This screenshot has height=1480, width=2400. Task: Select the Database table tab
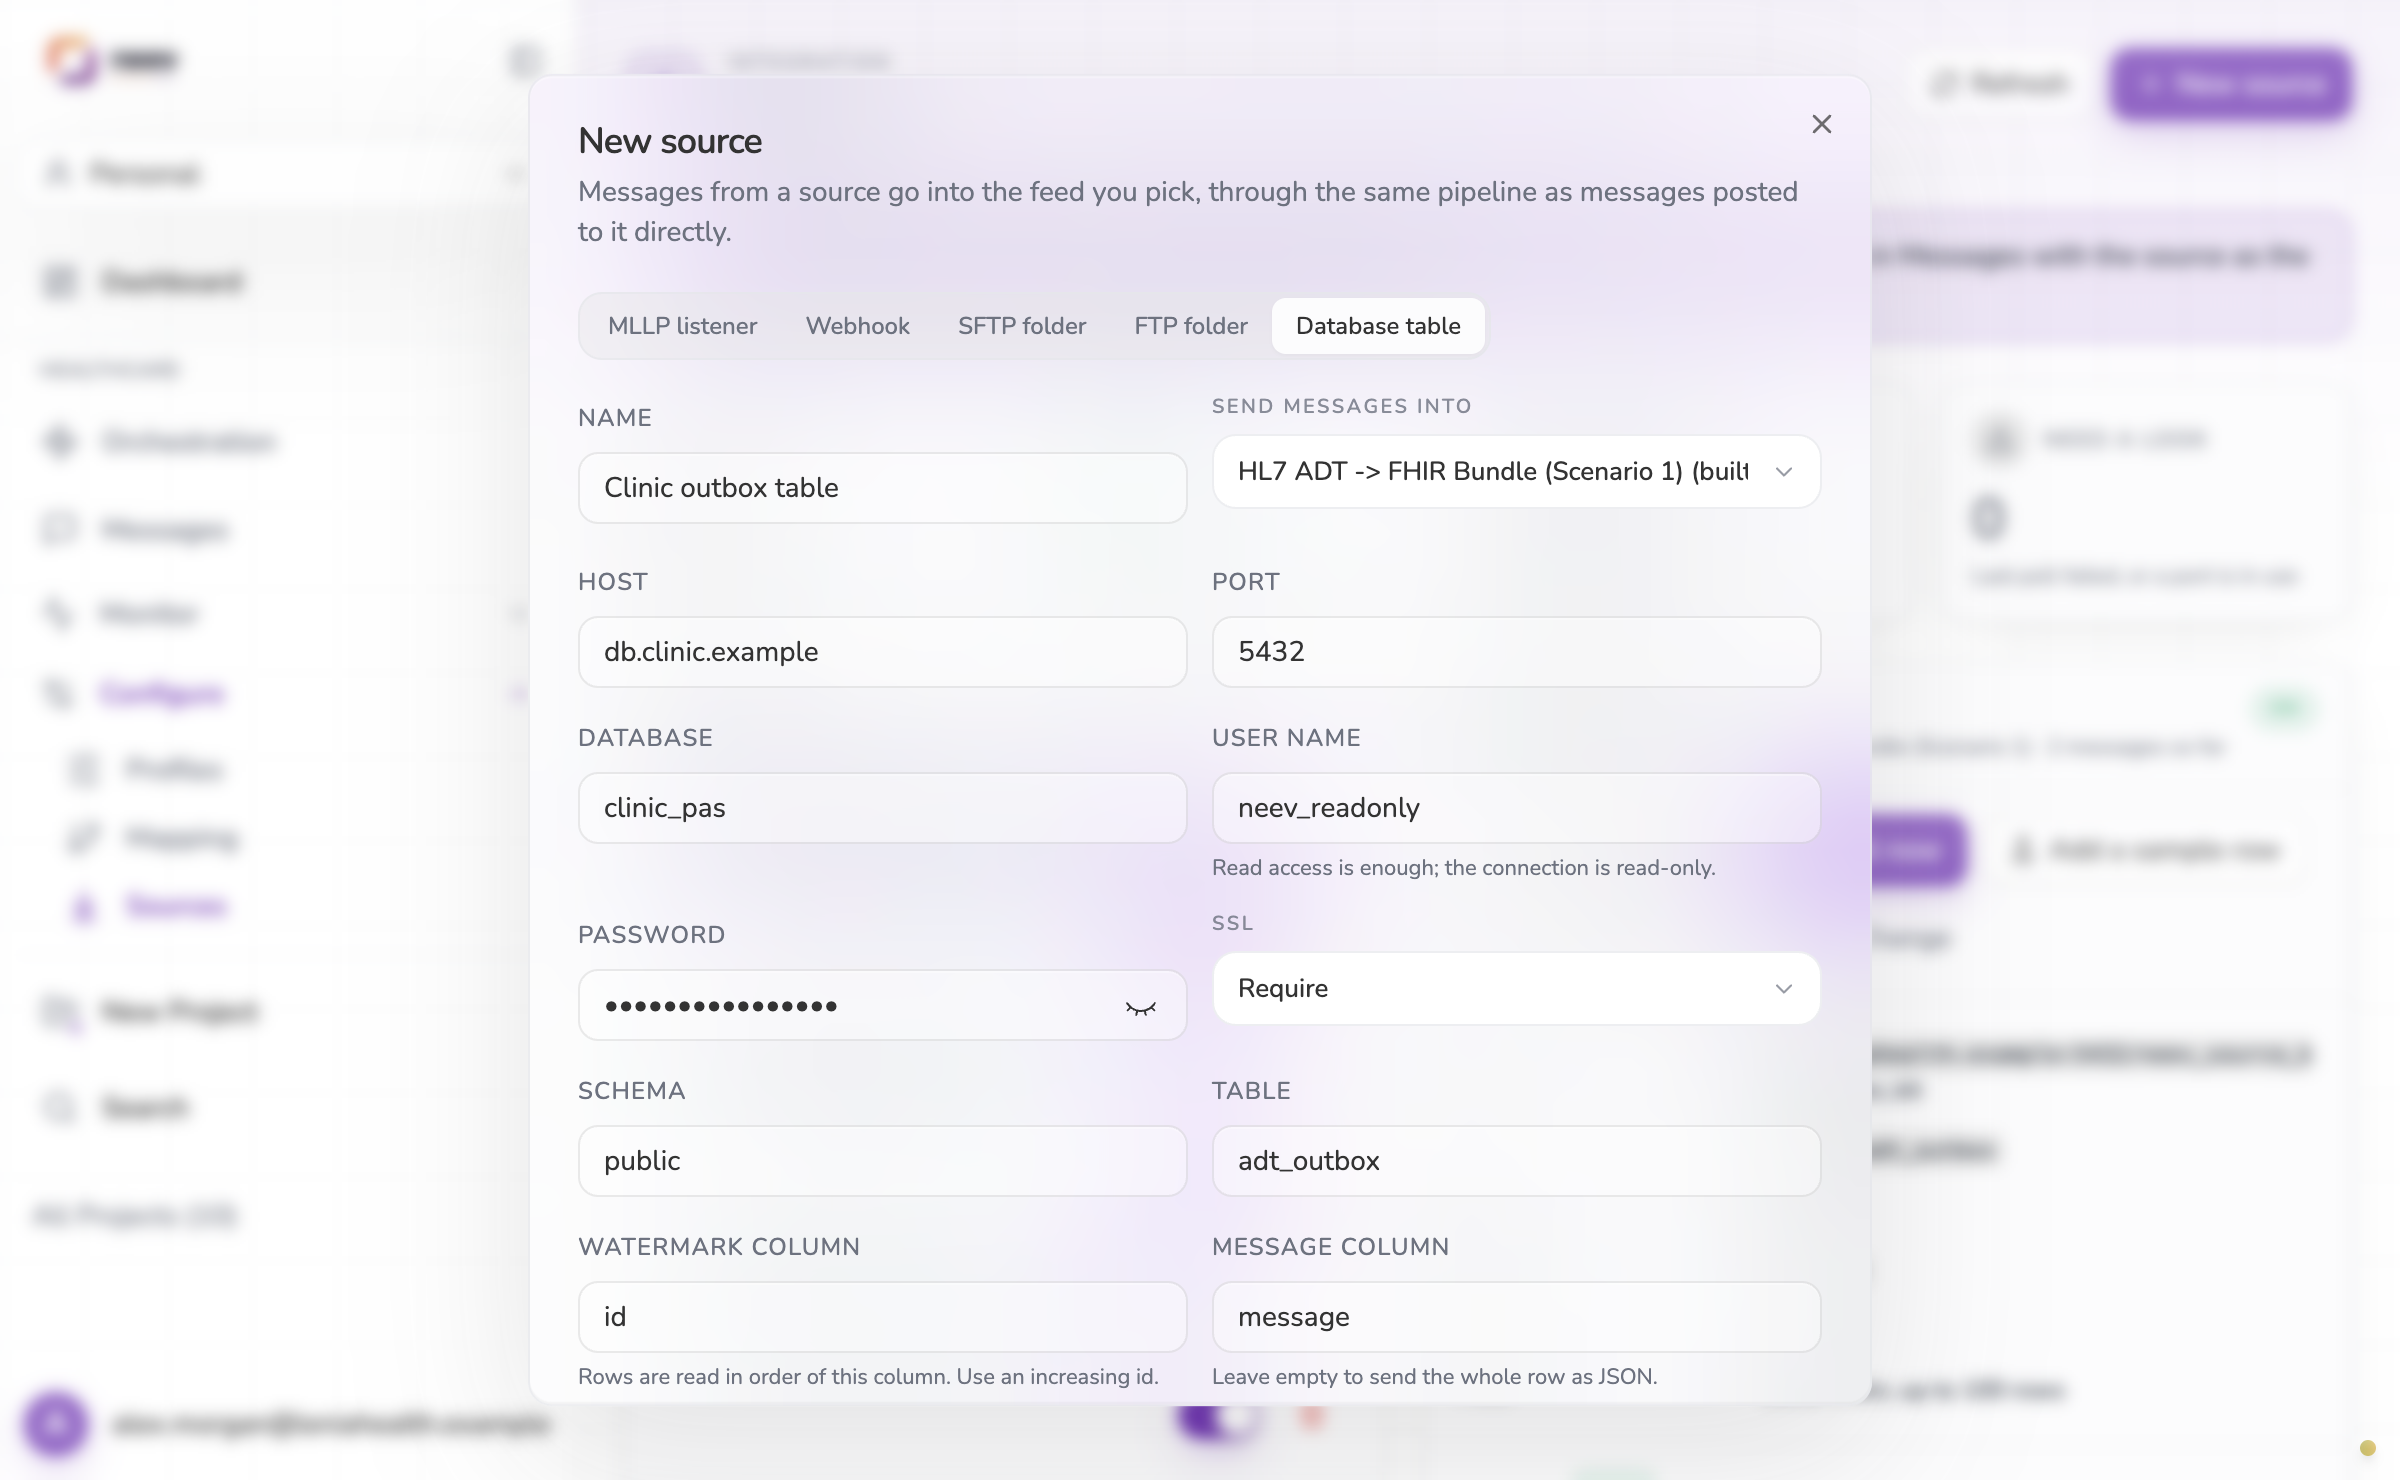pos(1378,326)
